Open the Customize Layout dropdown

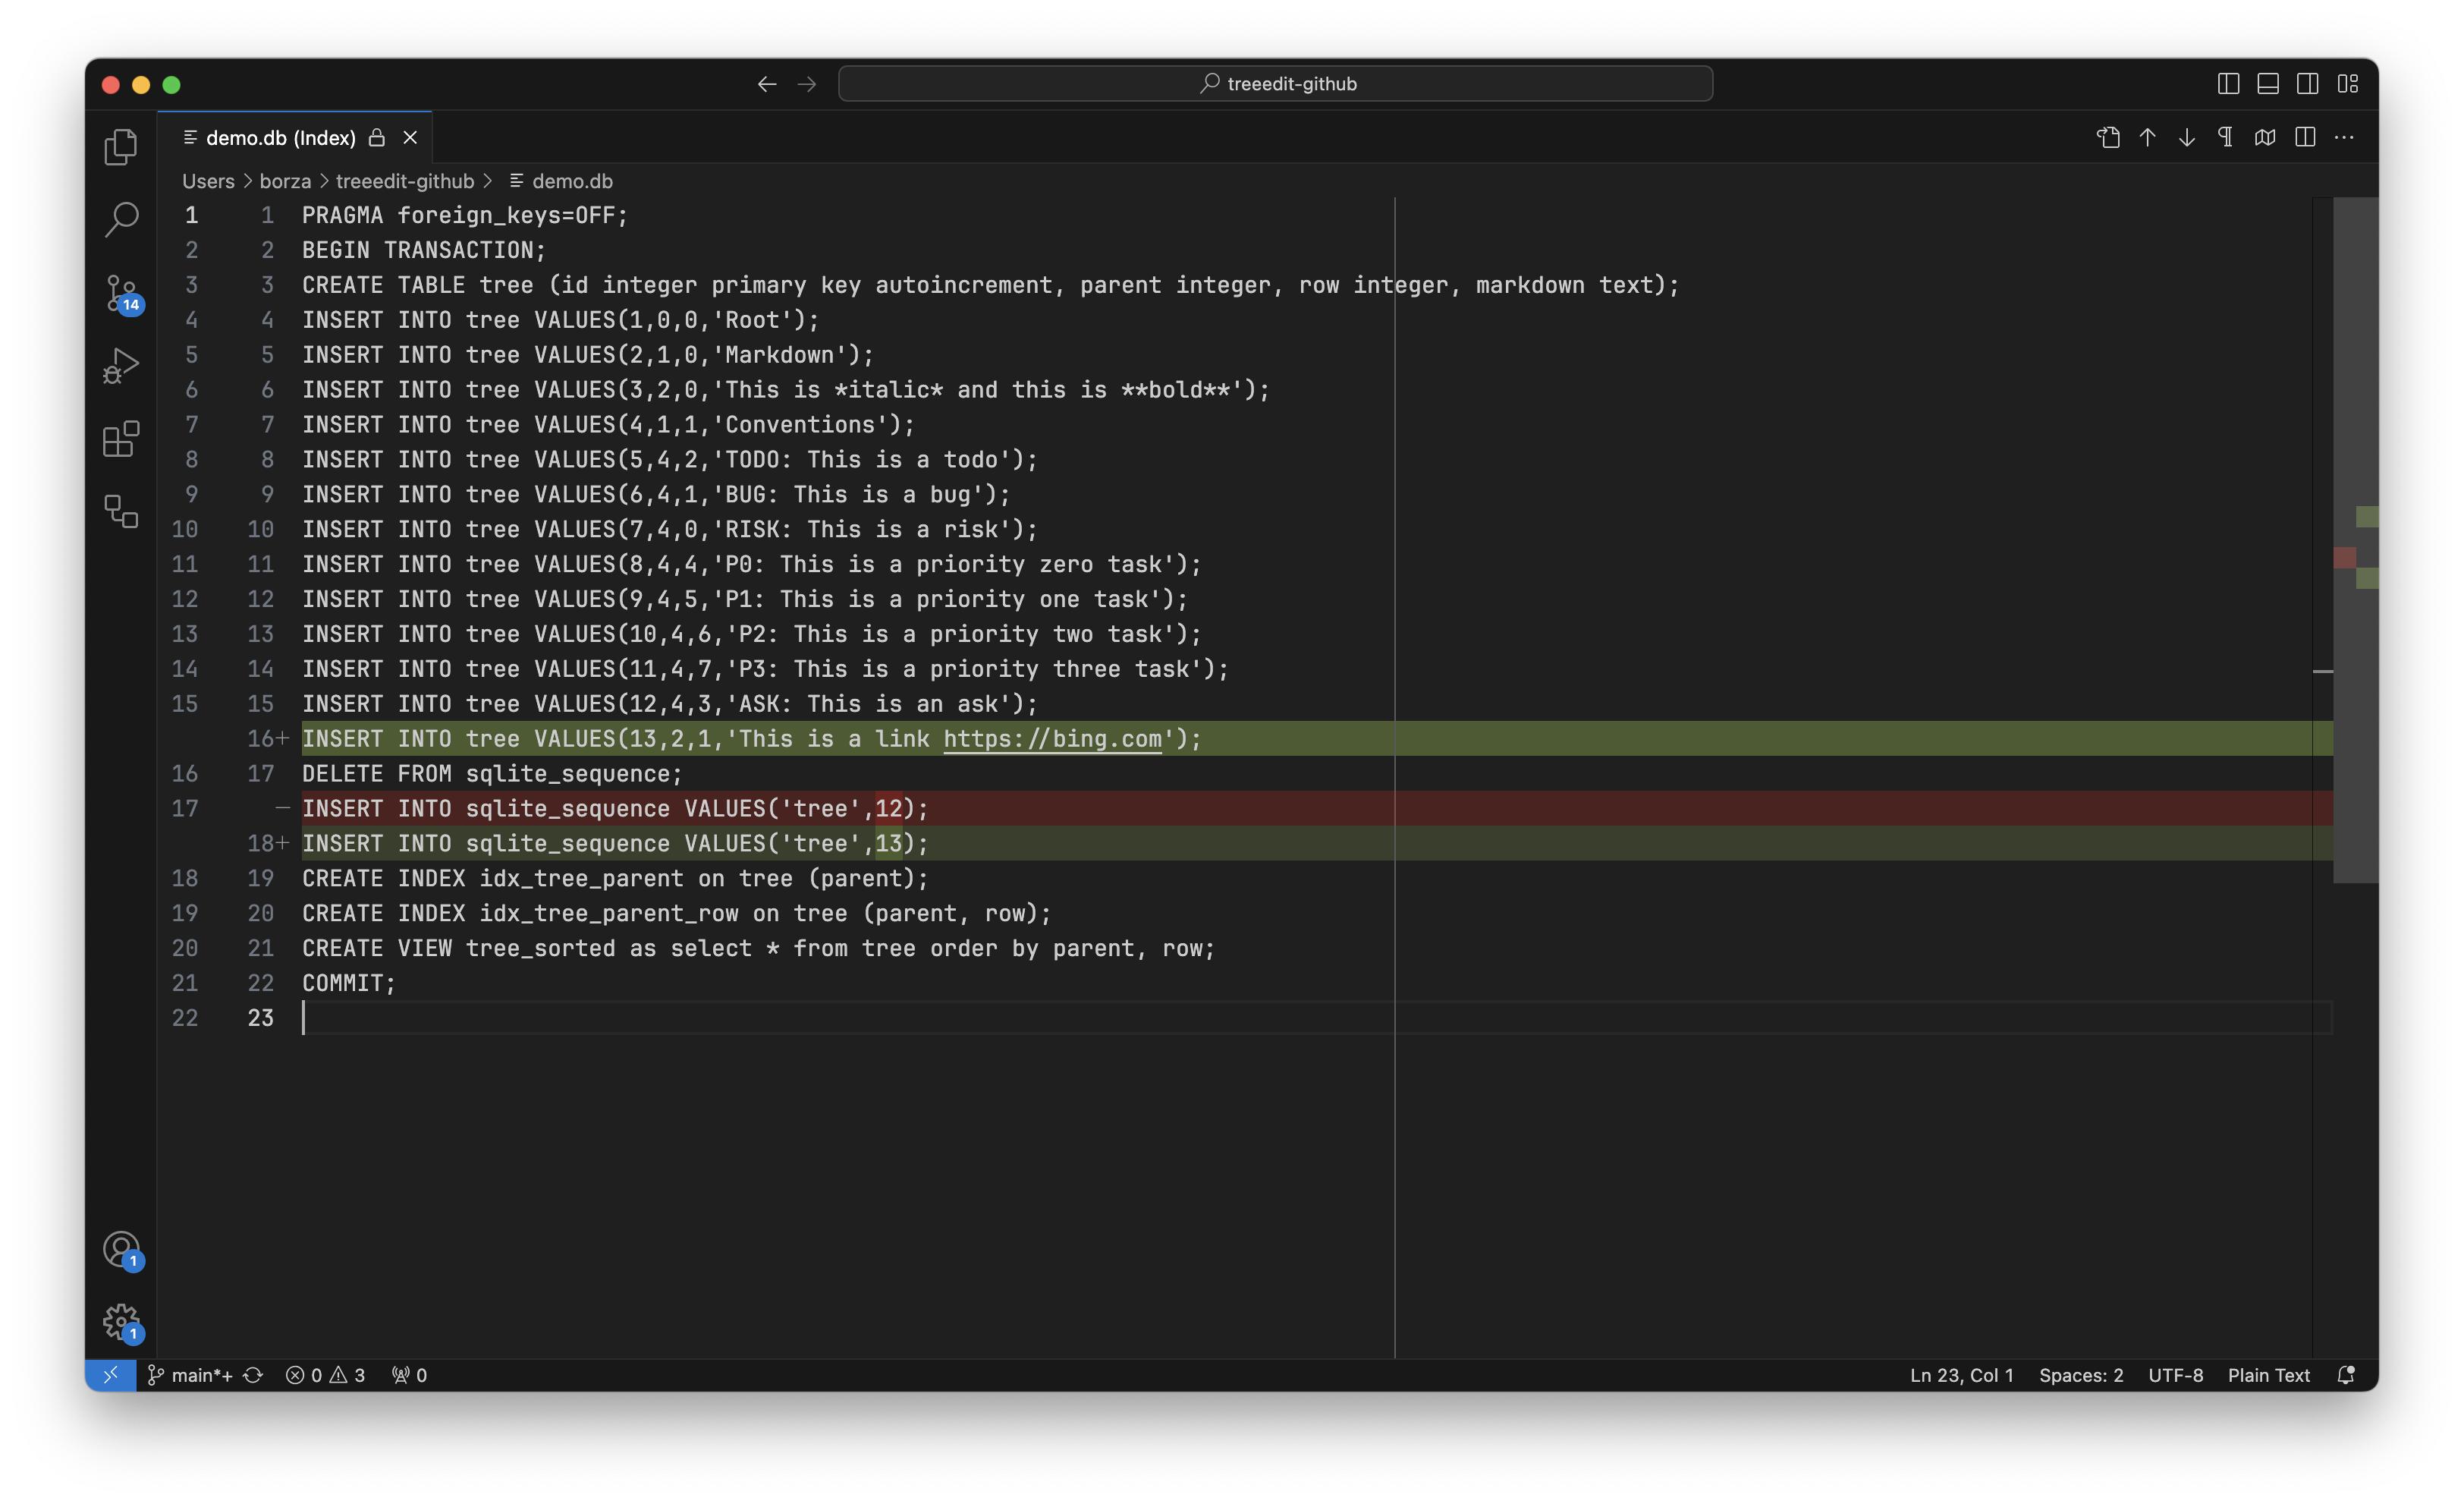pyautogui.click(x=2348, y=83)
